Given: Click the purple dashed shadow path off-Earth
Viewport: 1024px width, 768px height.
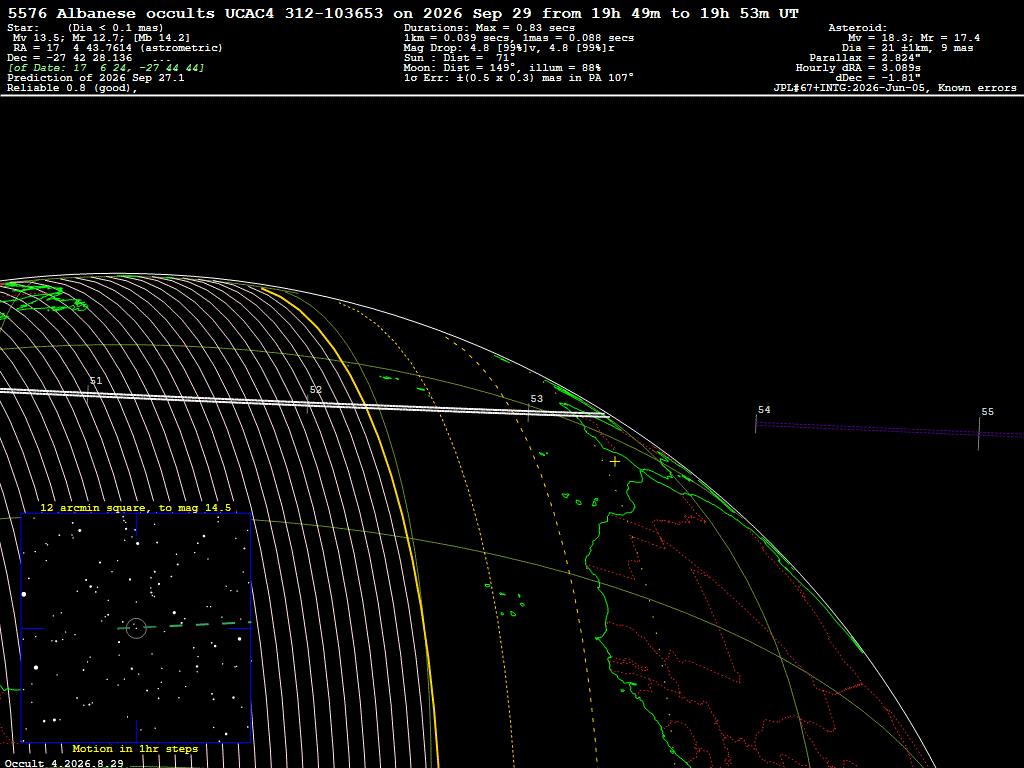Looking at the screenshot, I should pos(889,429).
